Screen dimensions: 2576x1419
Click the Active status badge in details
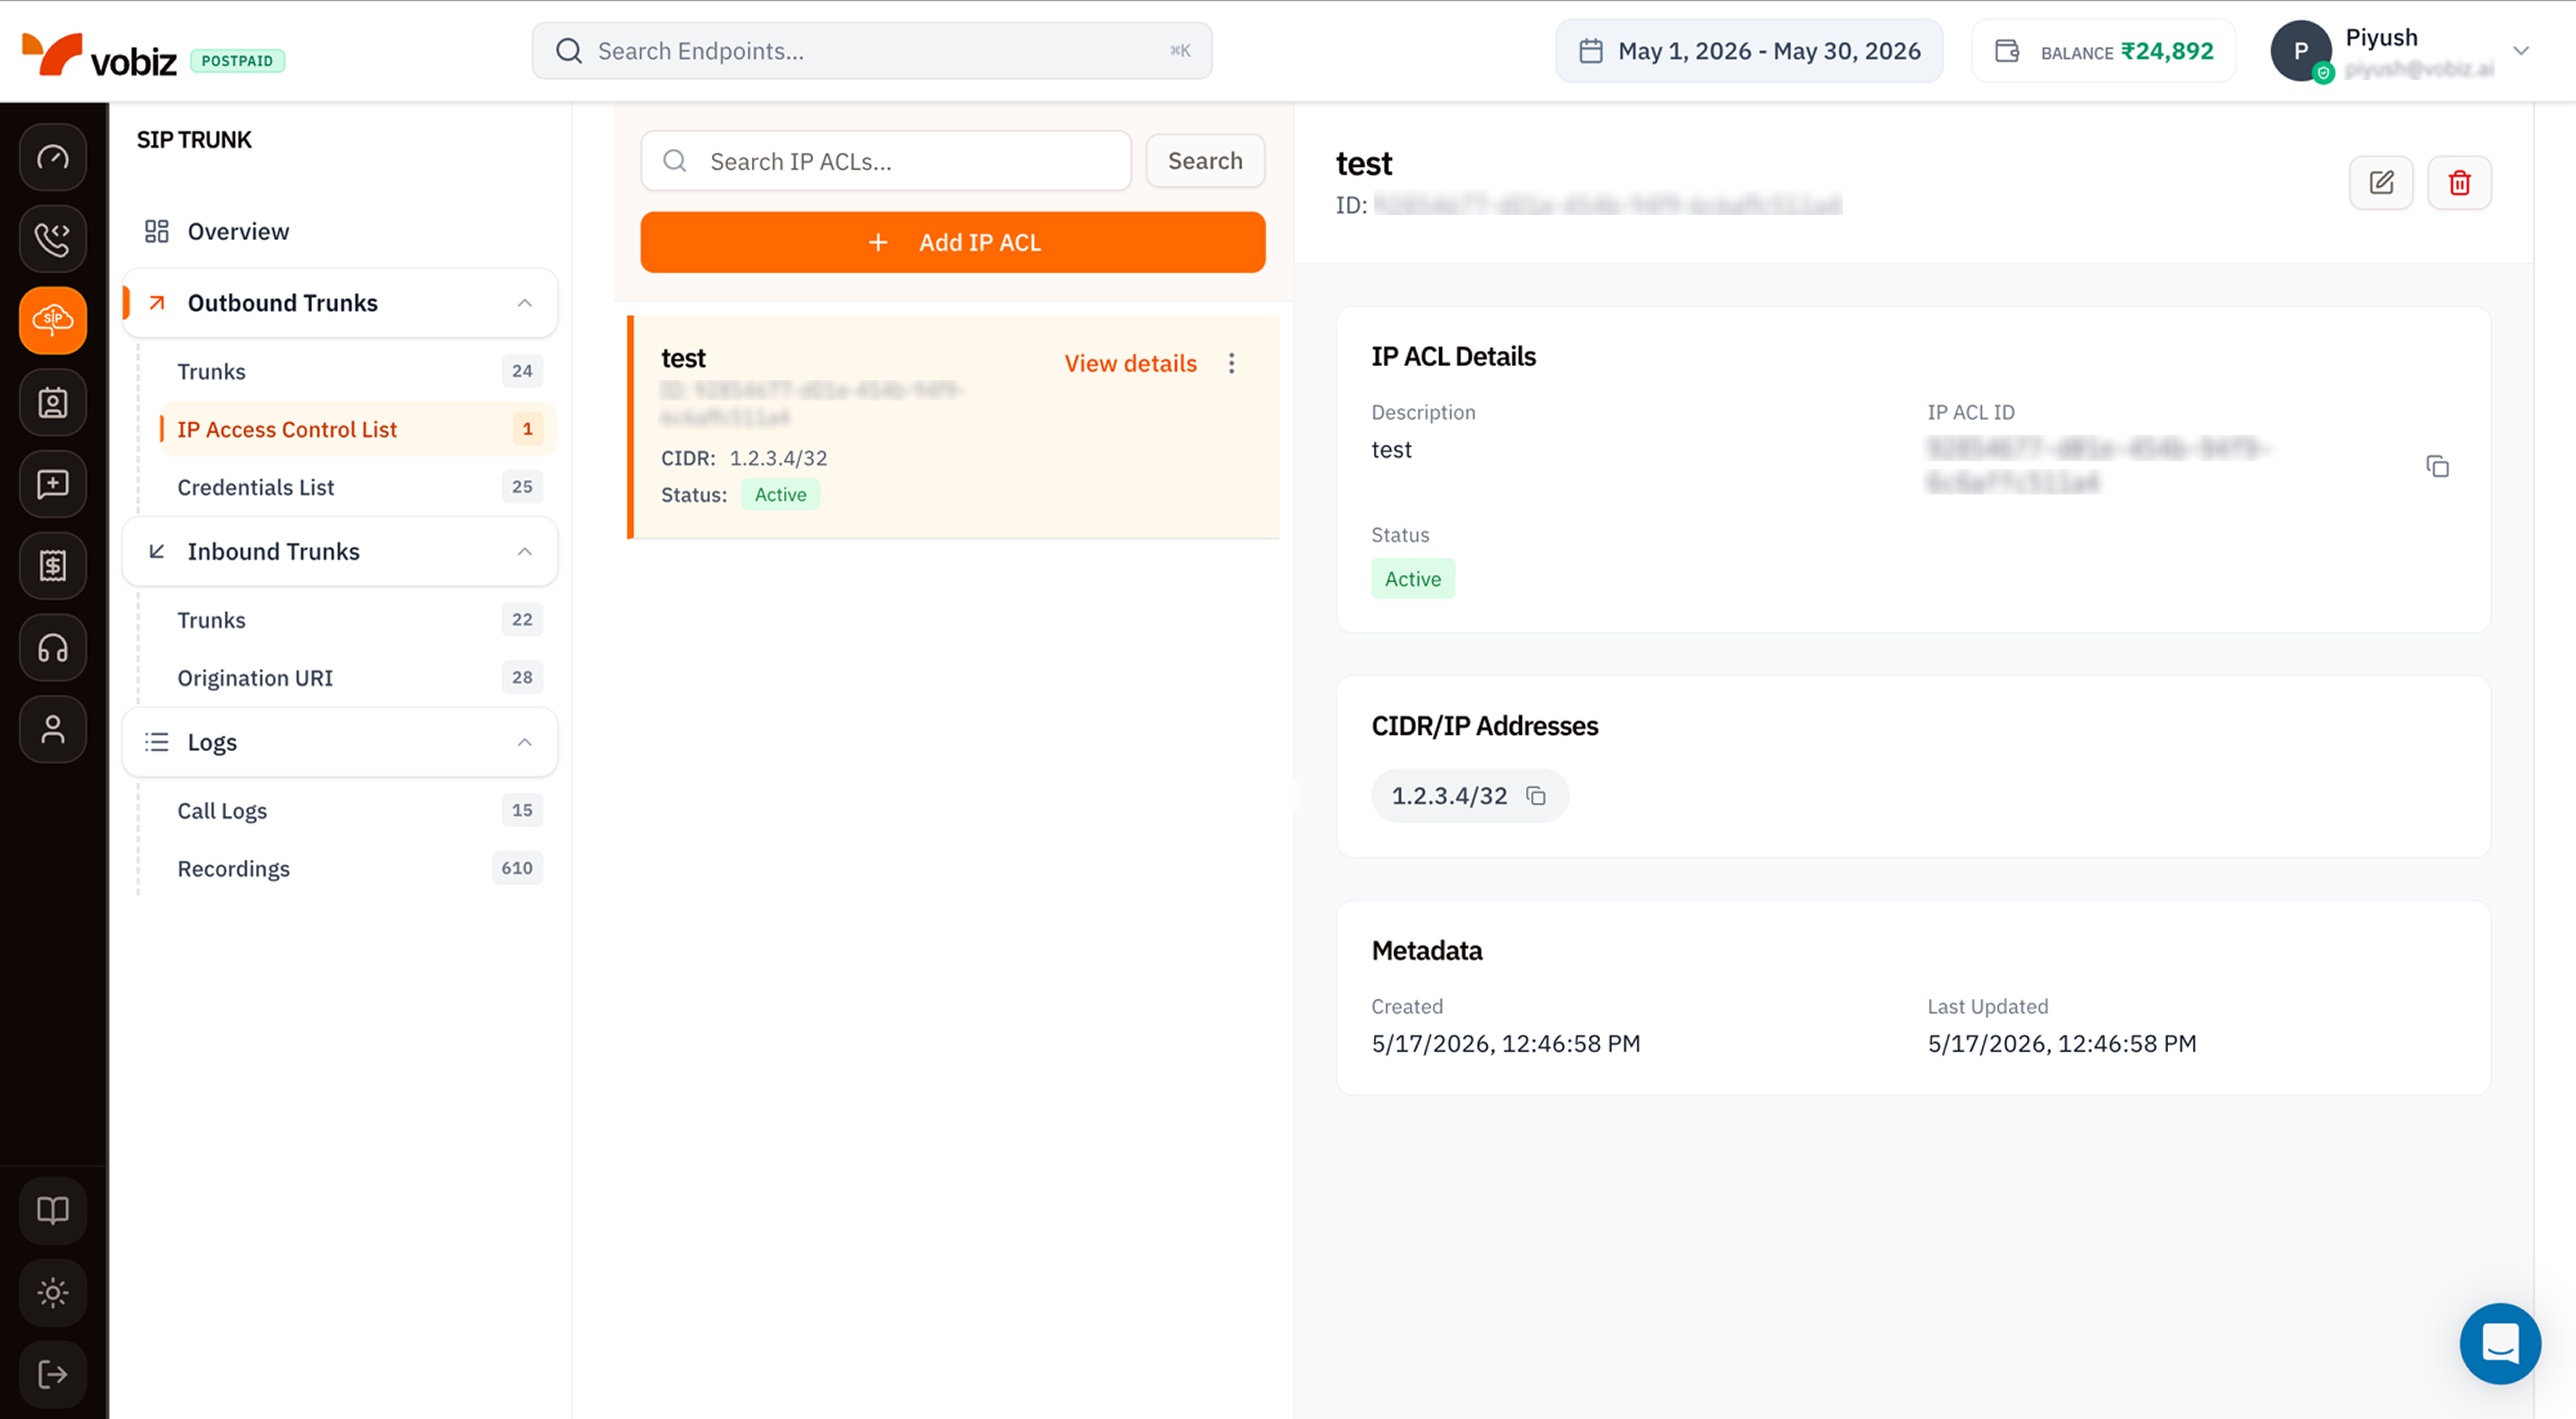1413,579
